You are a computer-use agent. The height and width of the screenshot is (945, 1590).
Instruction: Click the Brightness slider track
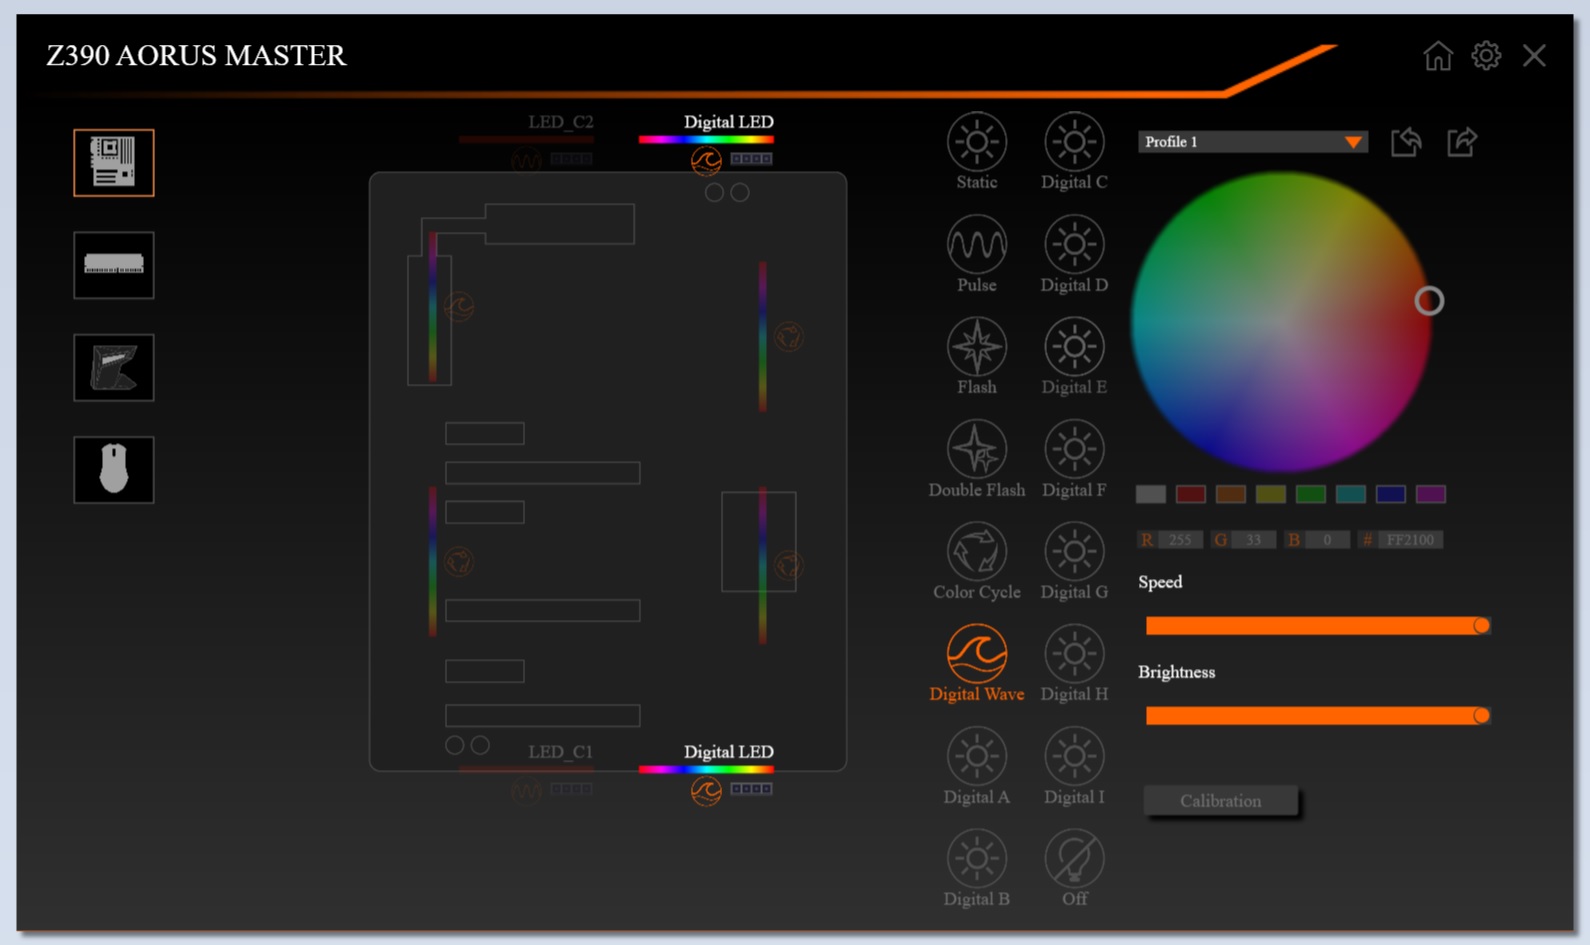[1317, 716]
